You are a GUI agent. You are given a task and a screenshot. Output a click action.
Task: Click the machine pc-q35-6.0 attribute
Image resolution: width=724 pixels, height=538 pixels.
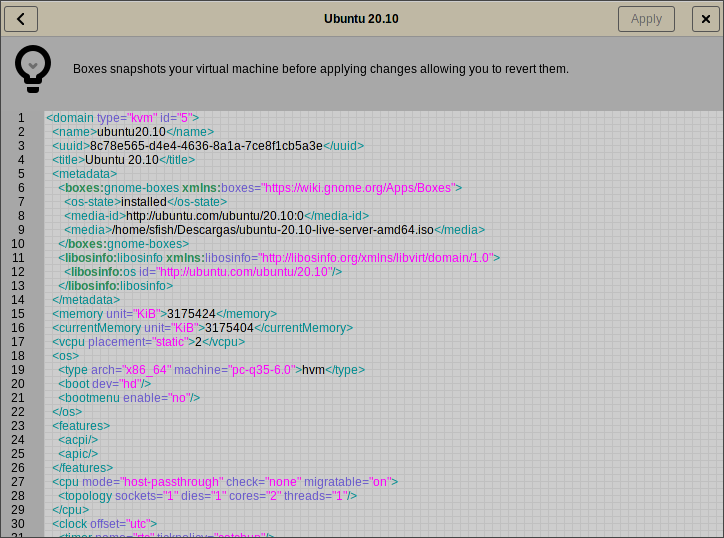234,370
